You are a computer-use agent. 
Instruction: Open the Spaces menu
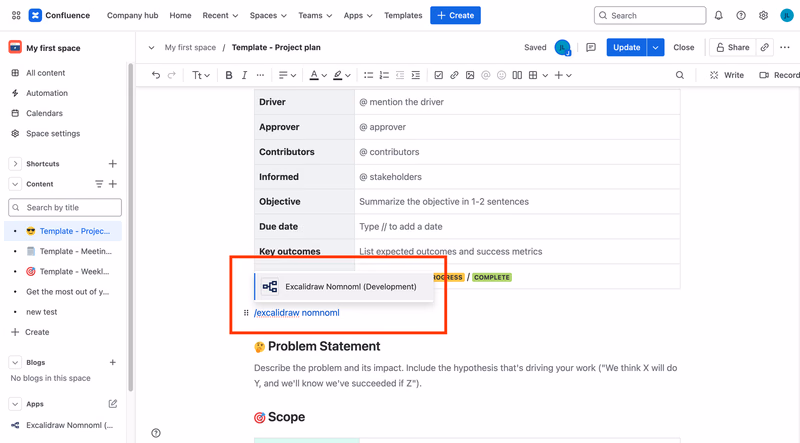[268, 15]
